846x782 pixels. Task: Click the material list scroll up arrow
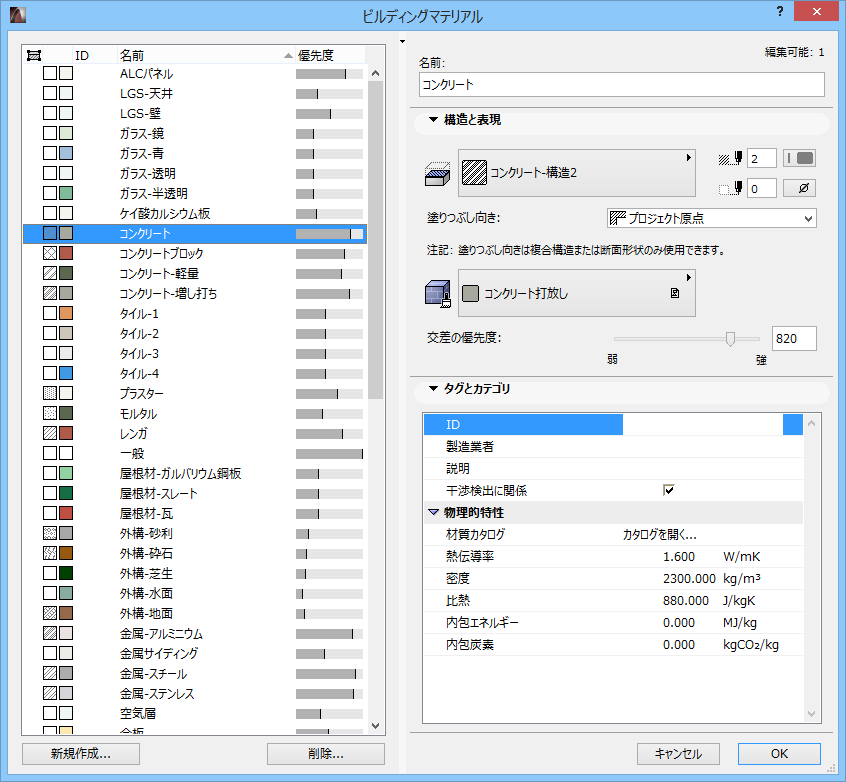[x=376, y=73]
